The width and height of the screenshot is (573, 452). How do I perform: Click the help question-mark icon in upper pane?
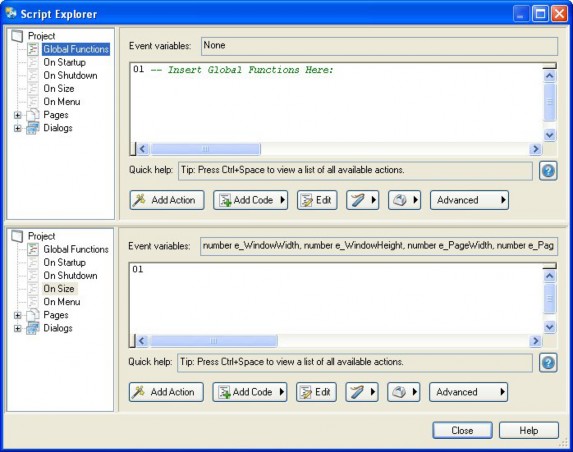coord(548,171)
